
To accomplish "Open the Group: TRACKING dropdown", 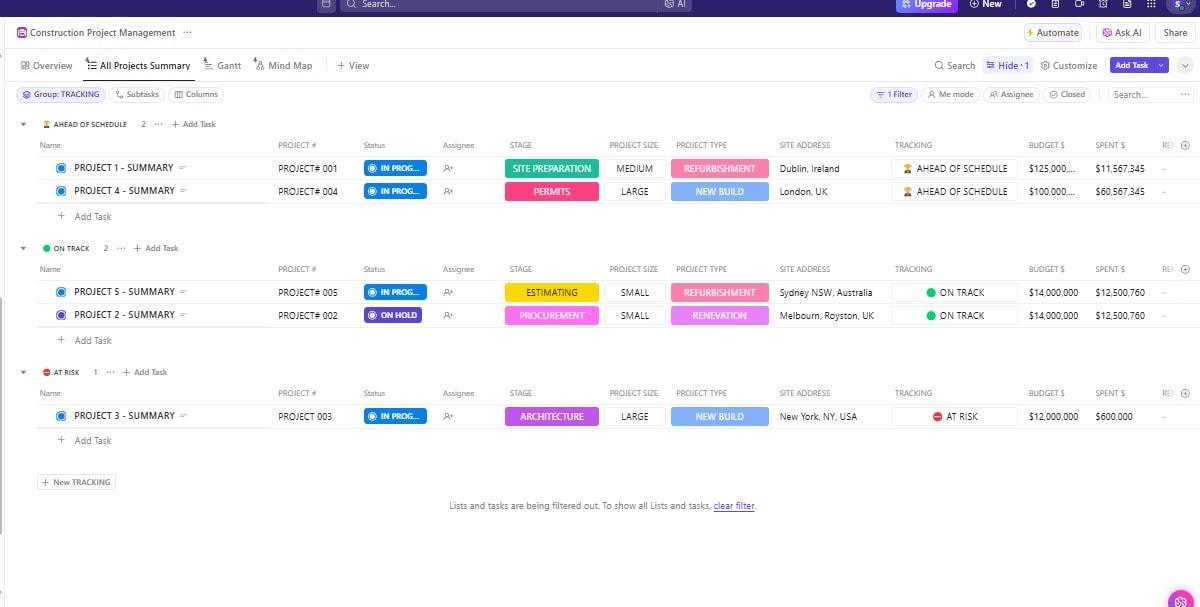I will (61, 95).
